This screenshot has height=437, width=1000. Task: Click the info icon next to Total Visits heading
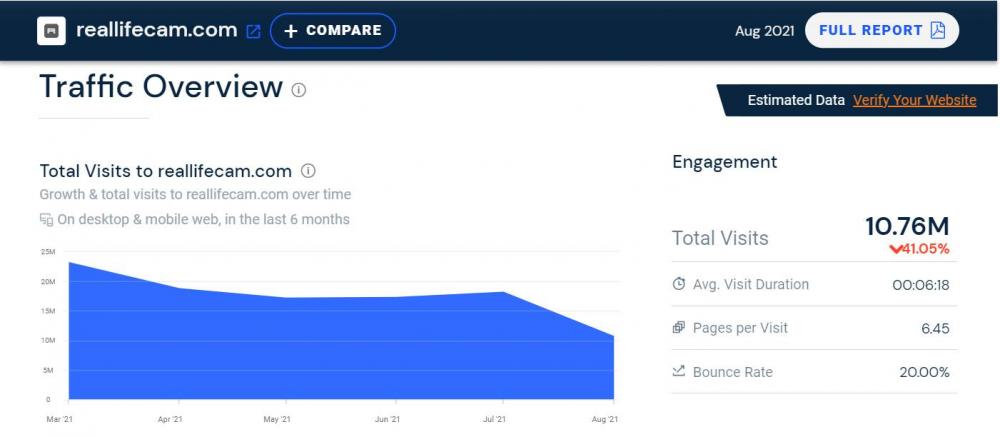tap(308, 171)
